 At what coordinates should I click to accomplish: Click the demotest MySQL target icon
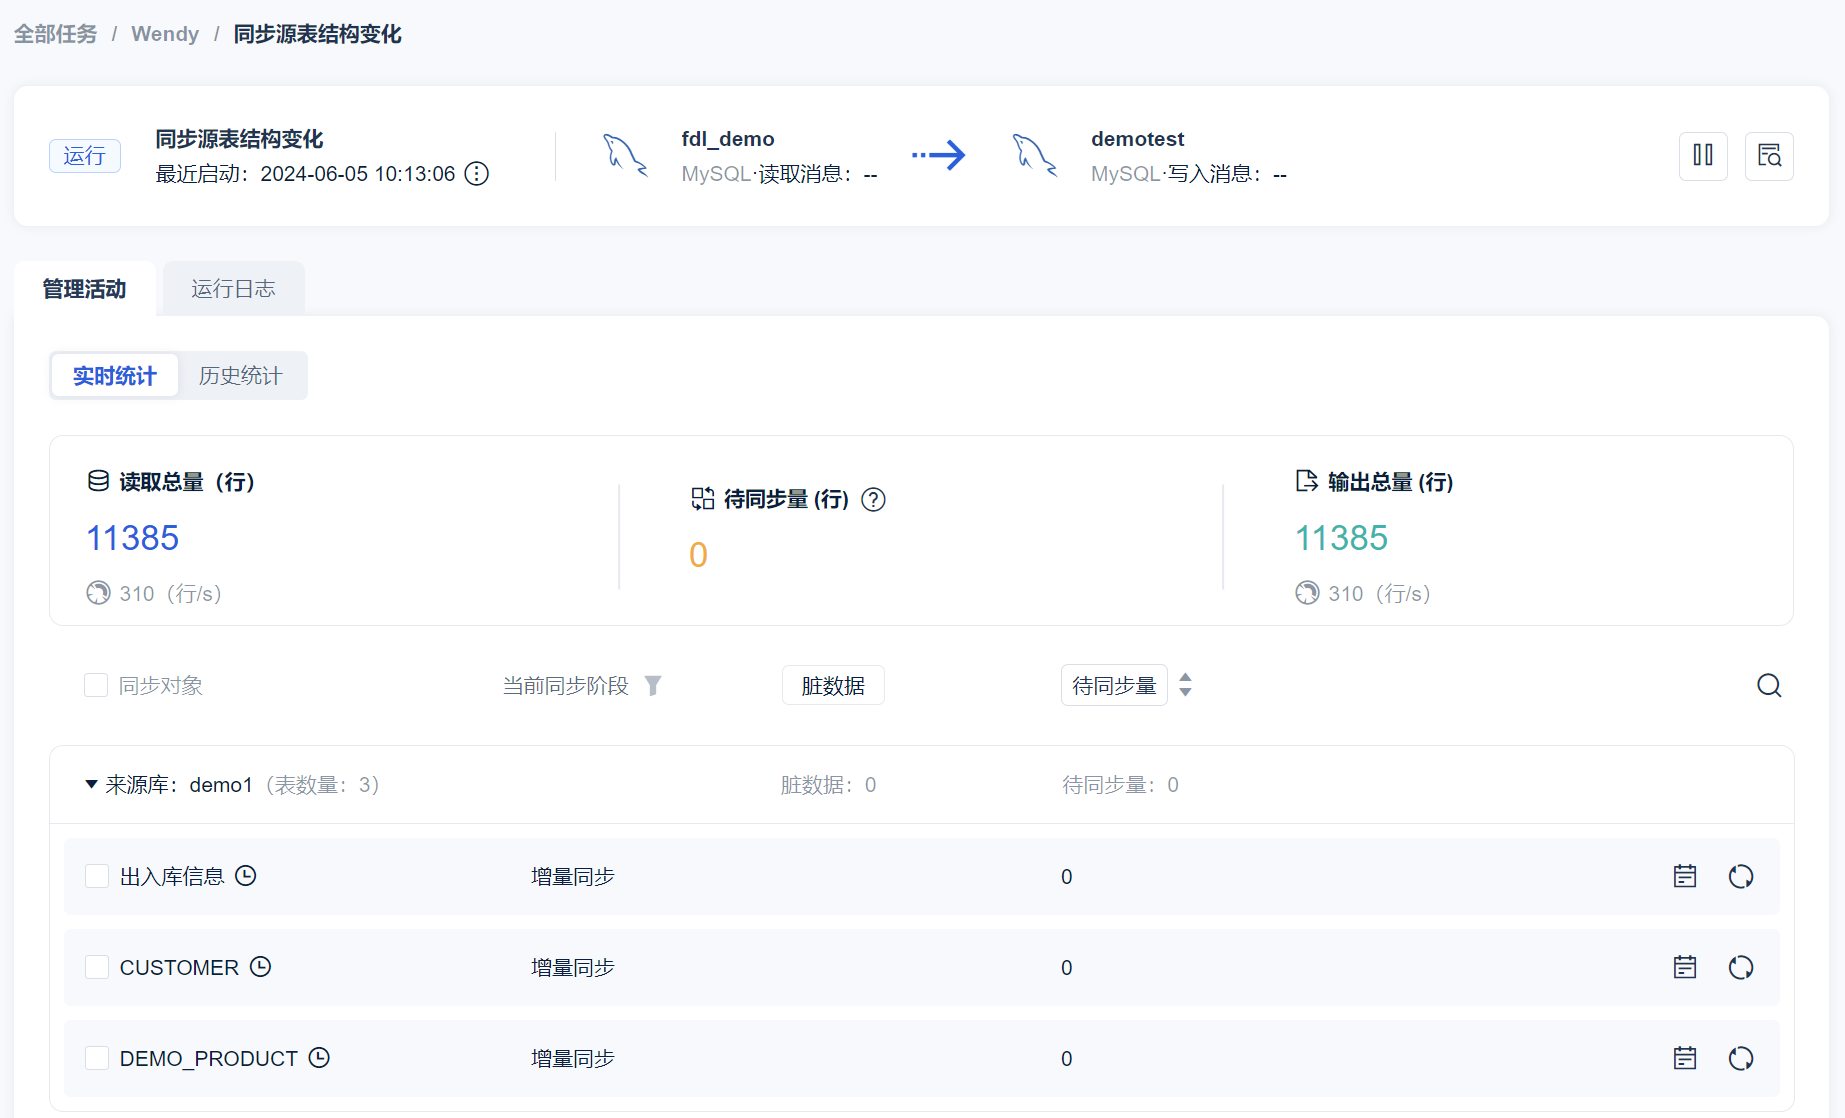pos(1035,156)
